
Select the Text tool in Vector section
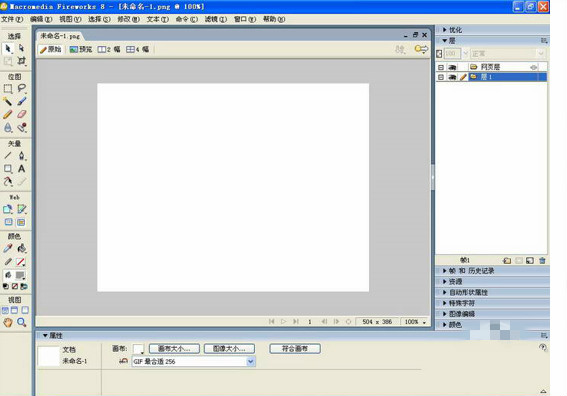click(x=21, y=169)
